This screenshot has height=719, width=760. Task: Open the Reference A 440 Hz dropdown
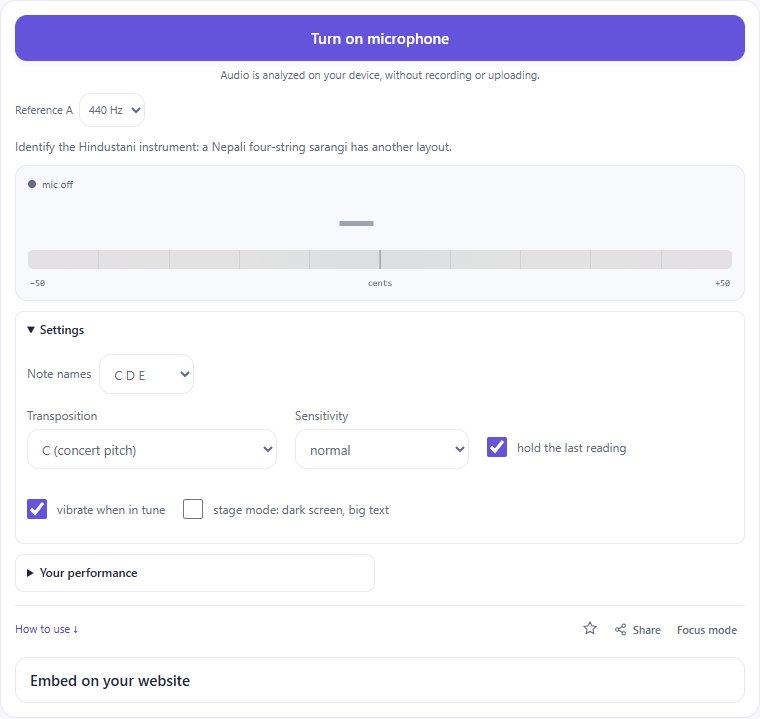tap(112, 110)
